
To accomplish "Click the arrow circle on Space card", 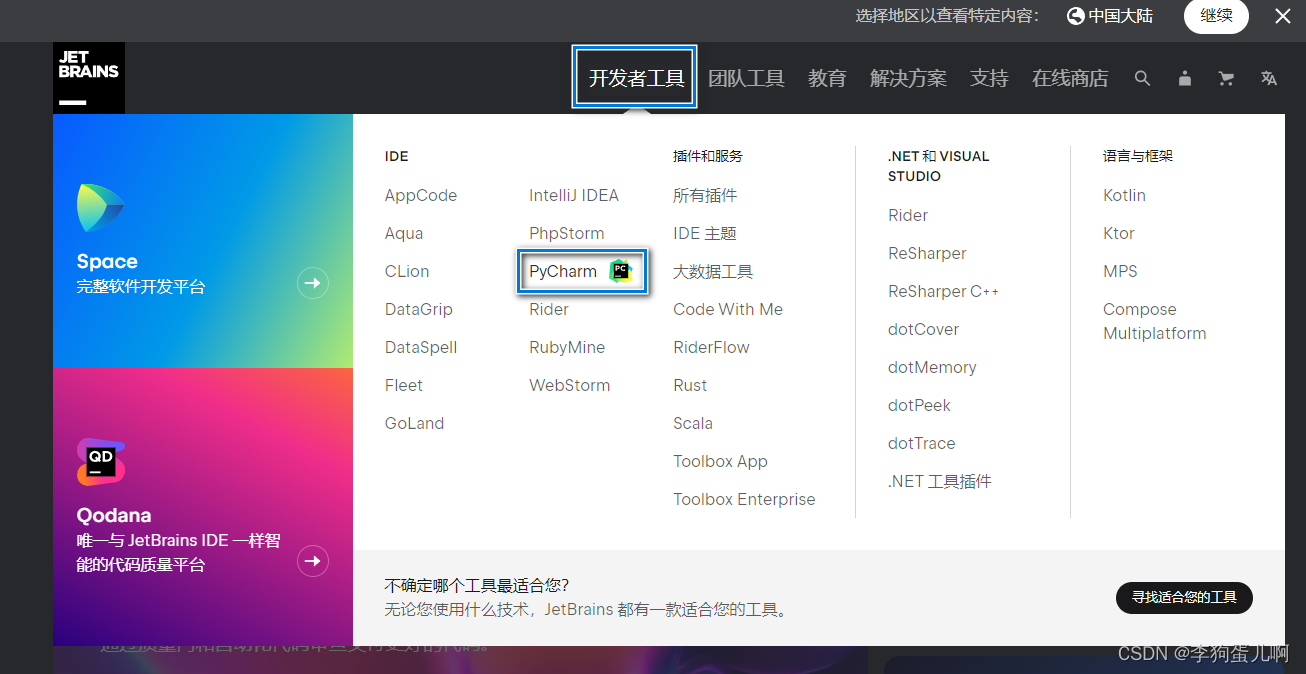I will coord(313,284).
